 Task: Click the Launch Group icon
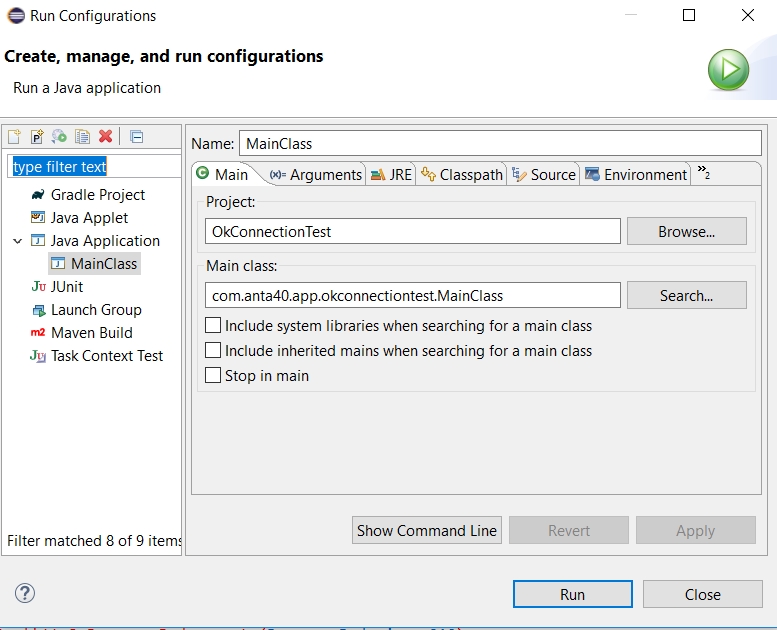pos(38,310)
